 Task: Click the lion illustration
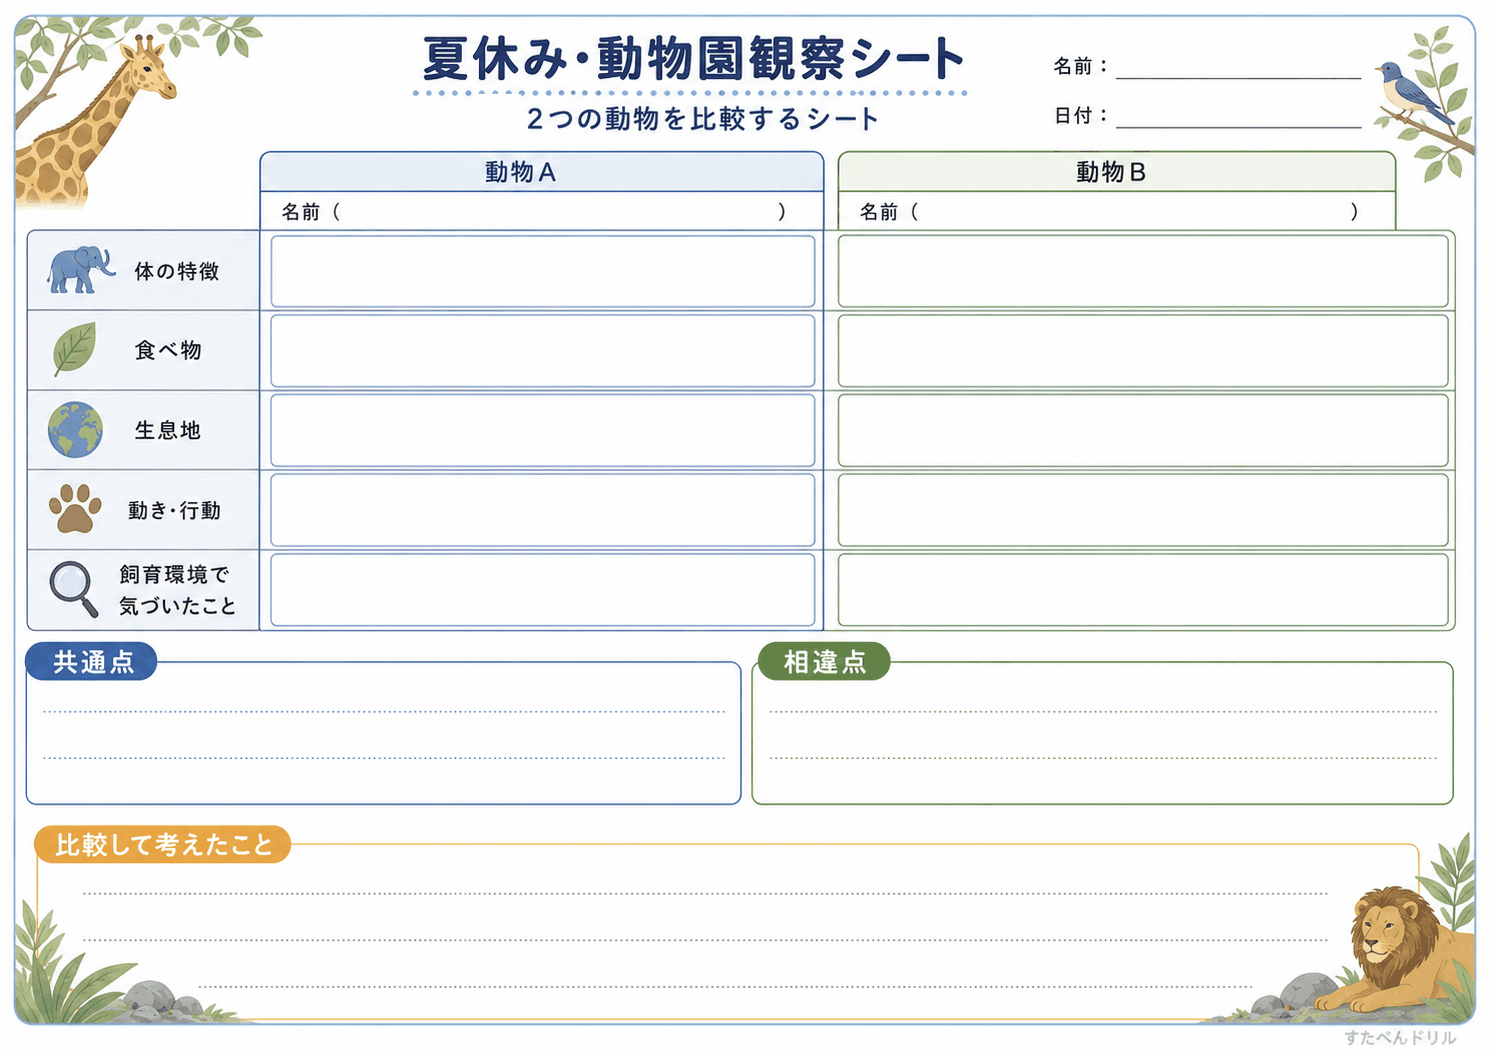[x=1395, y=950]
